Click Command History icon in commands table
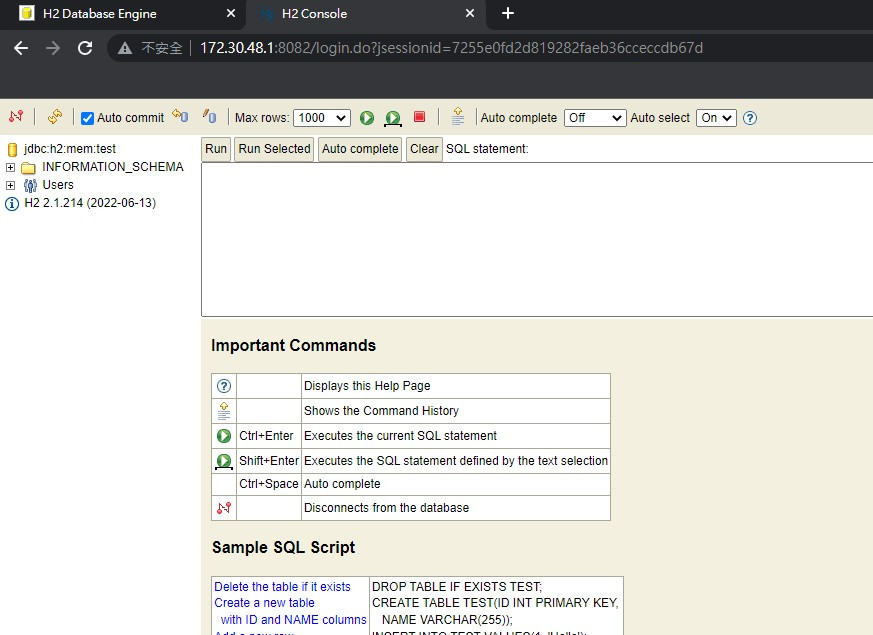The width and height of the screenshot is (873, 635). 224,411
